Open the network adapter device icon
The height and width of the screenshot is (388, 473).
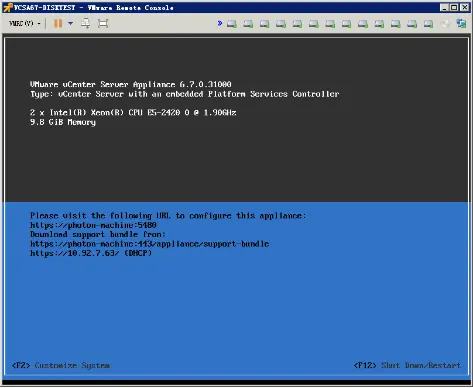tap(461, 23)
